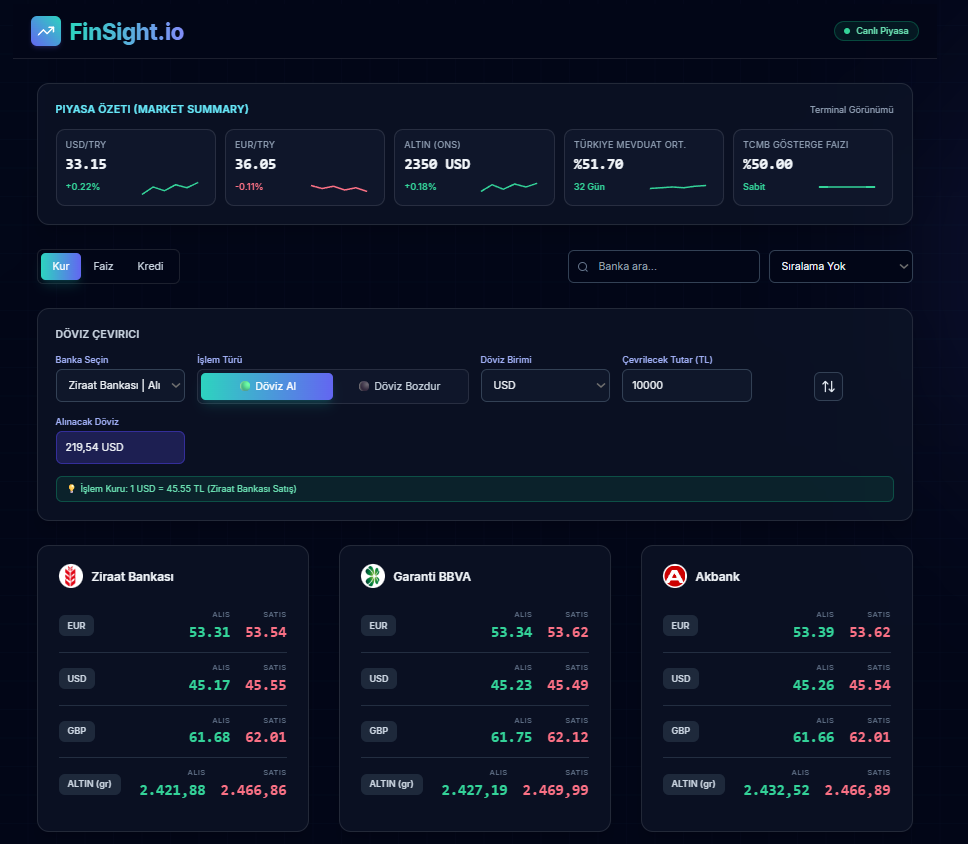This screenshot has height=844, width=968.
Task: Click the -0.11% change on EUR/TRY
Action: coord(249,186)
